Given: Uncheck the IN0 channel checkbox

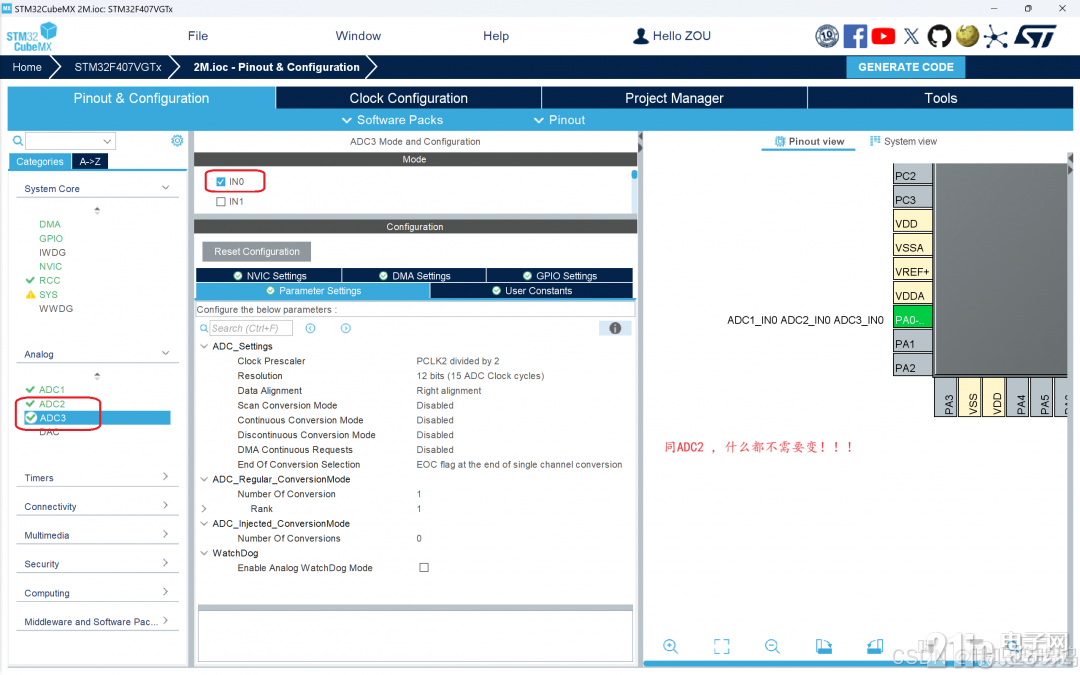Looking at the screenshot, I should tap(221, 182).
